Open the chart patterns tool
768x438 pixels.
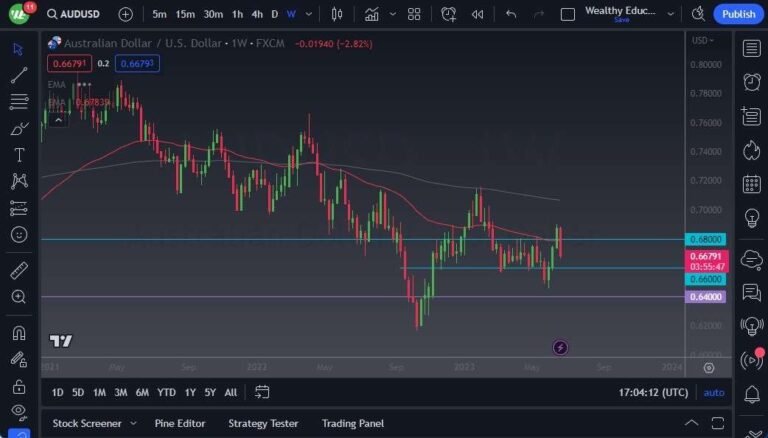(x=19, y=181)
